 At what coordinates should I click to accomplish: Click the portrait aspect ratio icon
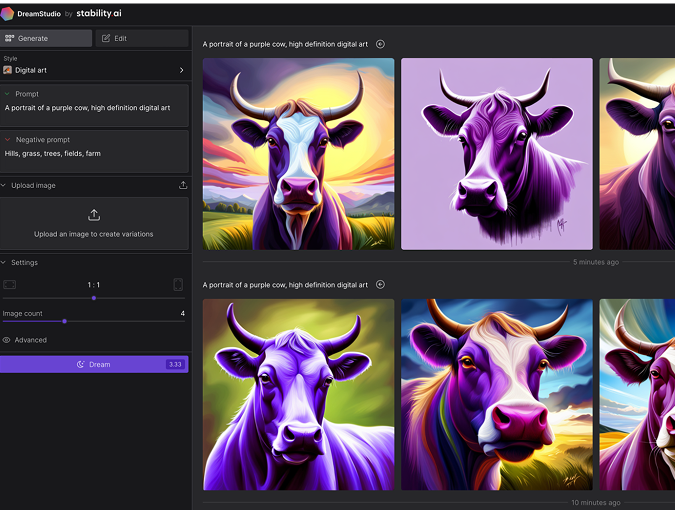pyautogui.click(x=178, y=285)
